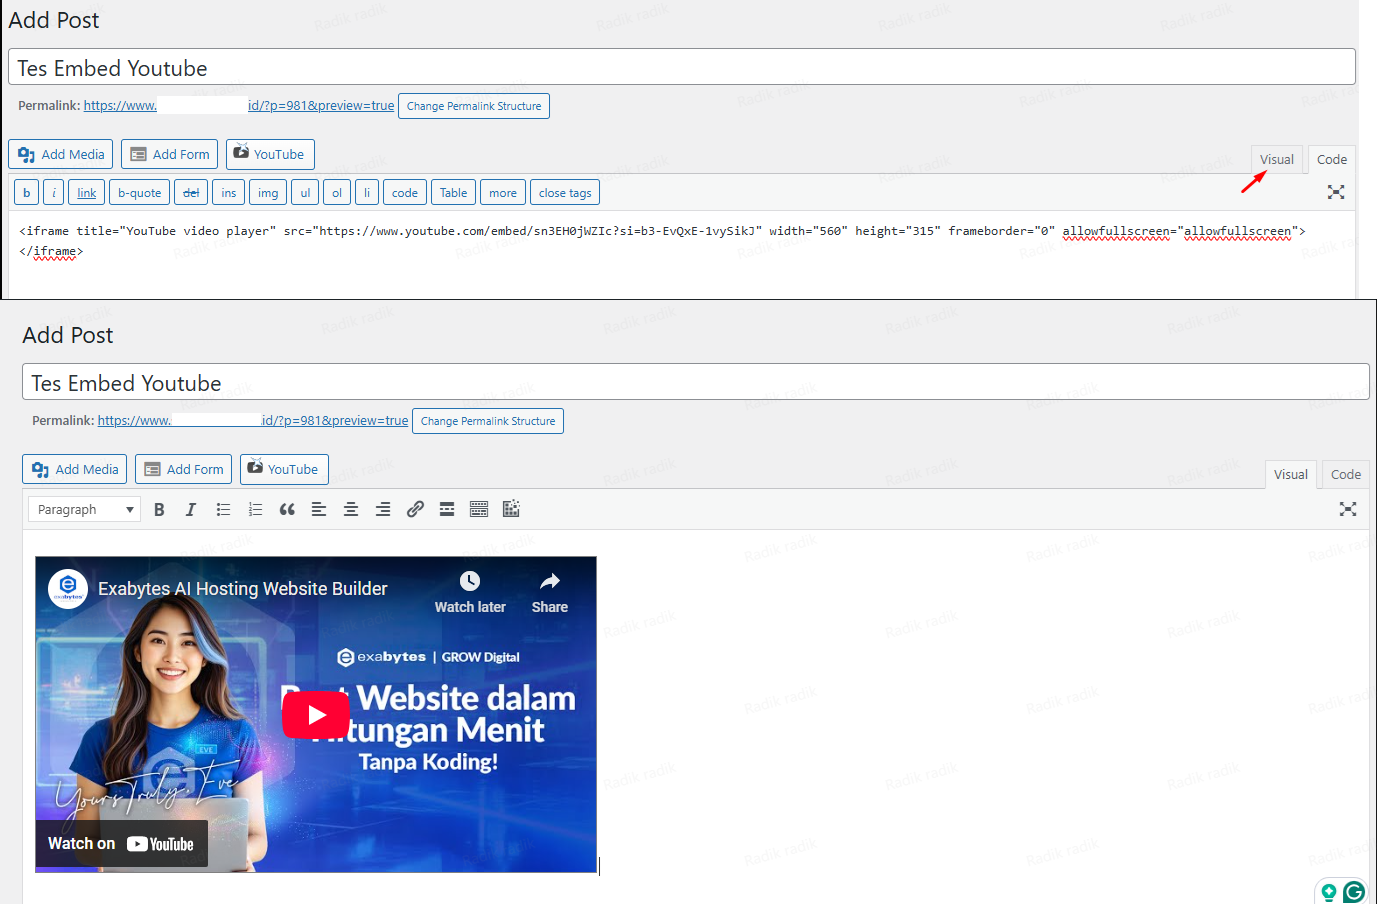This screenshot has width=1377, height=904.
Task: Click the ins quicktag button
Action: (x=229, y=193)
